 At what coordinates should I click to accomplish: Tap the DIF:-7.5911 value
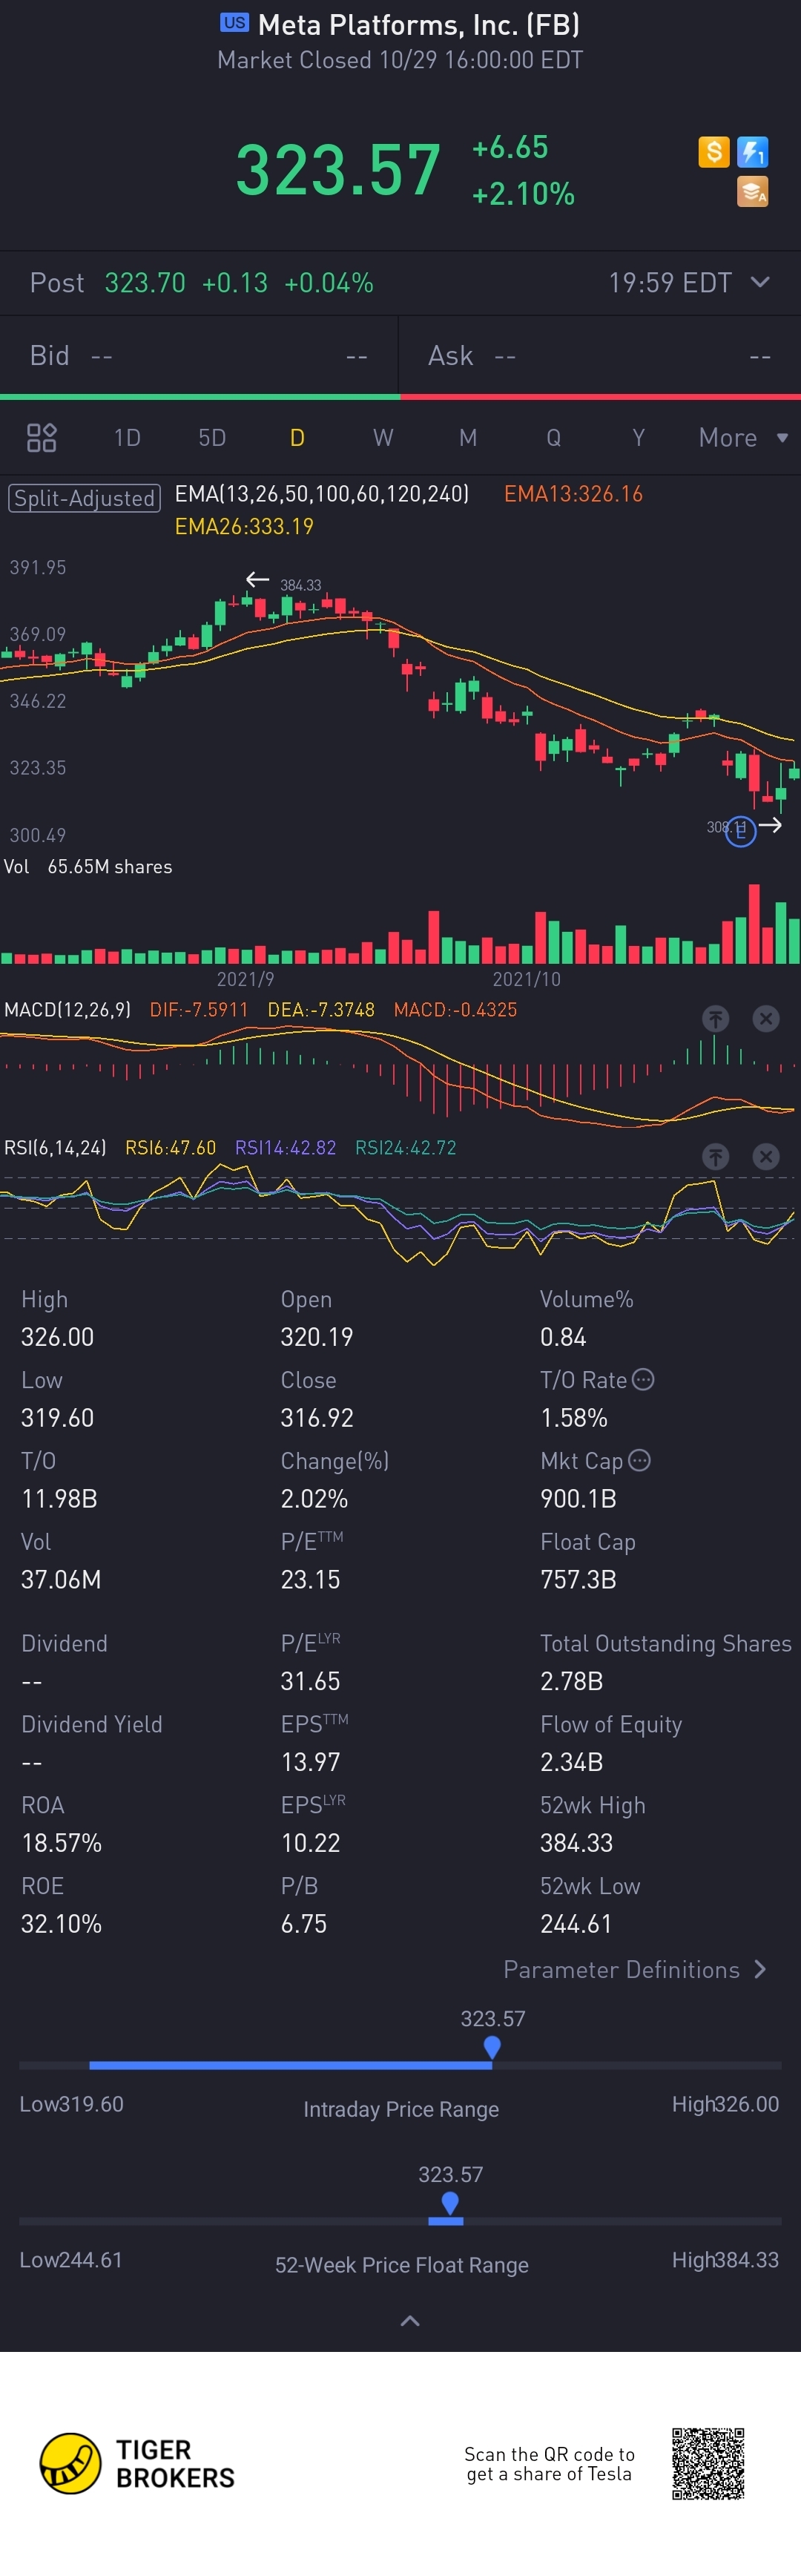click(x=198, y=1009)
